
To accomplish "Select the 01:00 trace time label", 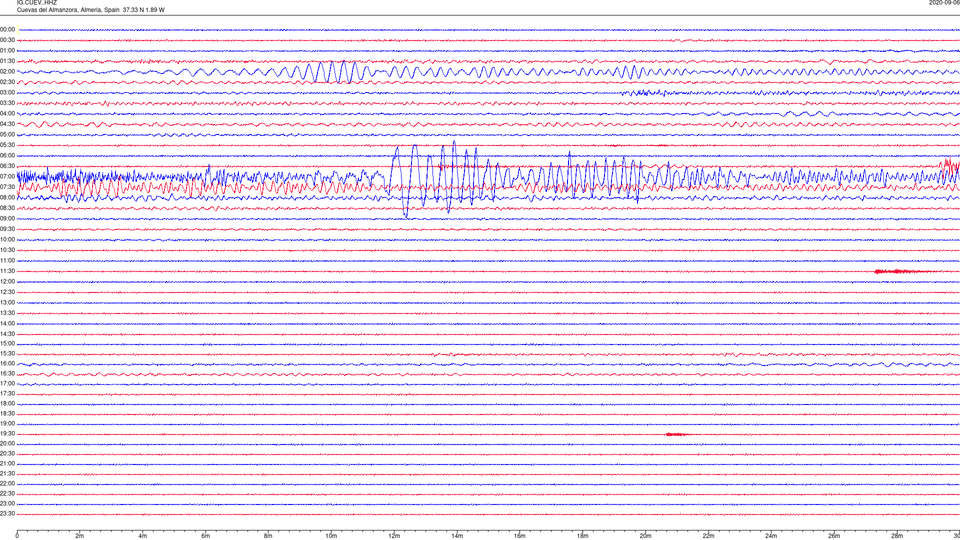I will click(x=8, y=51).
